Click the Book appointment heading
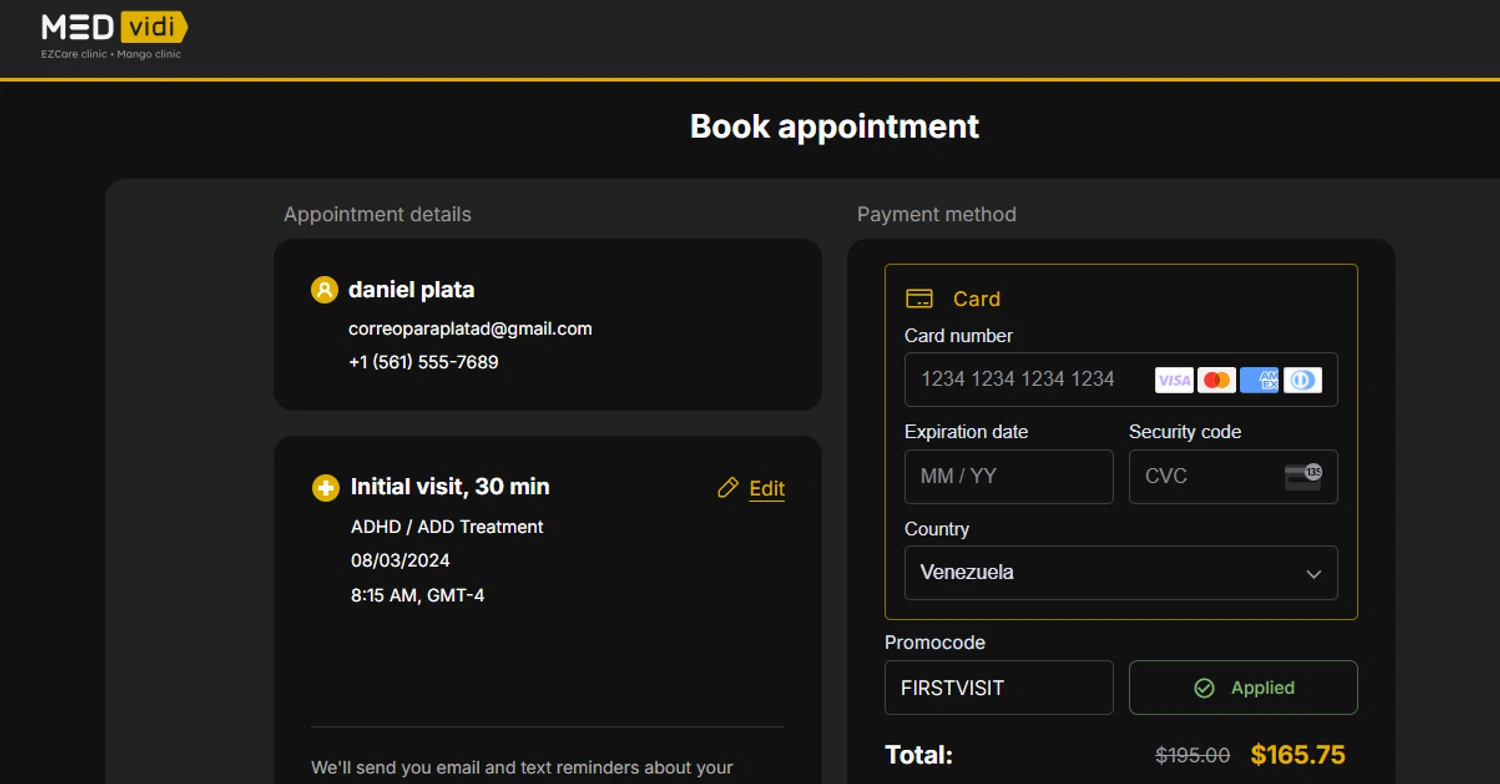The height and width of the screenshot is (784, 1500). click(835, 127)
